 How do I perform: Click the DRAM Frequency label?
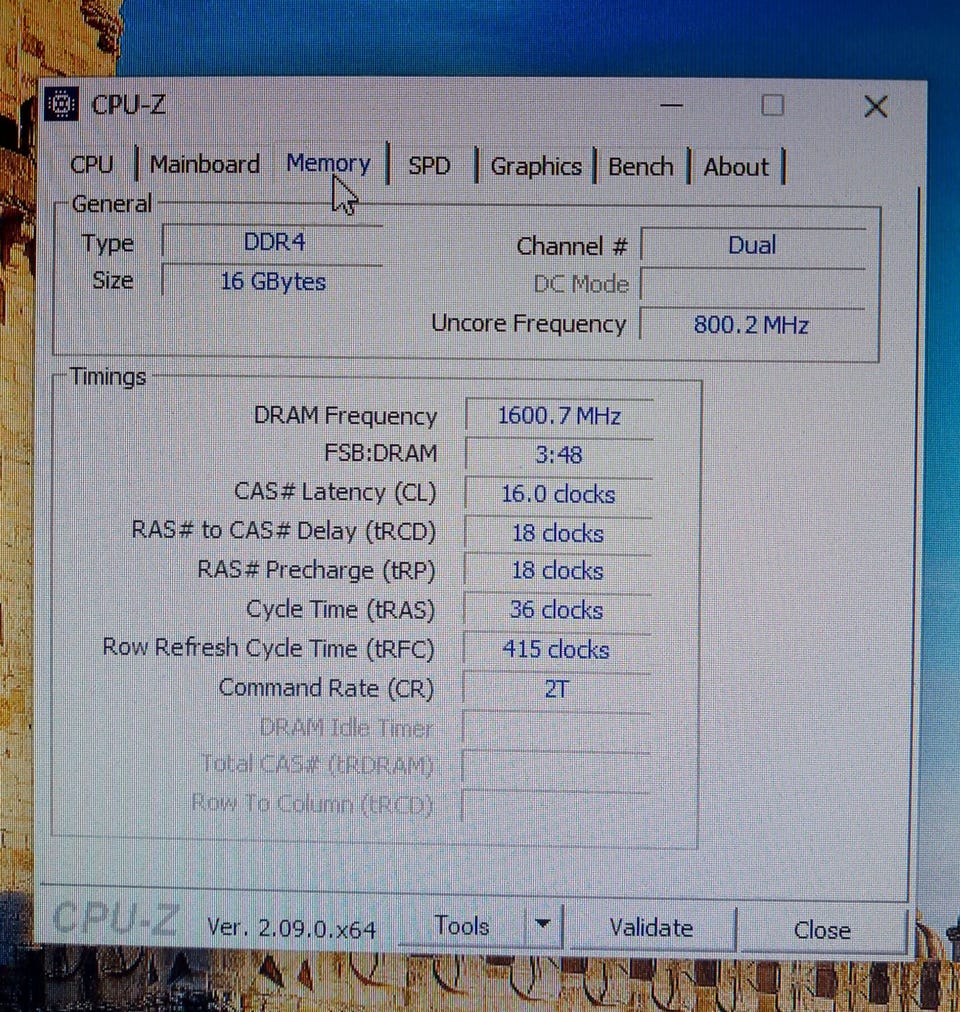click(345, 416)
